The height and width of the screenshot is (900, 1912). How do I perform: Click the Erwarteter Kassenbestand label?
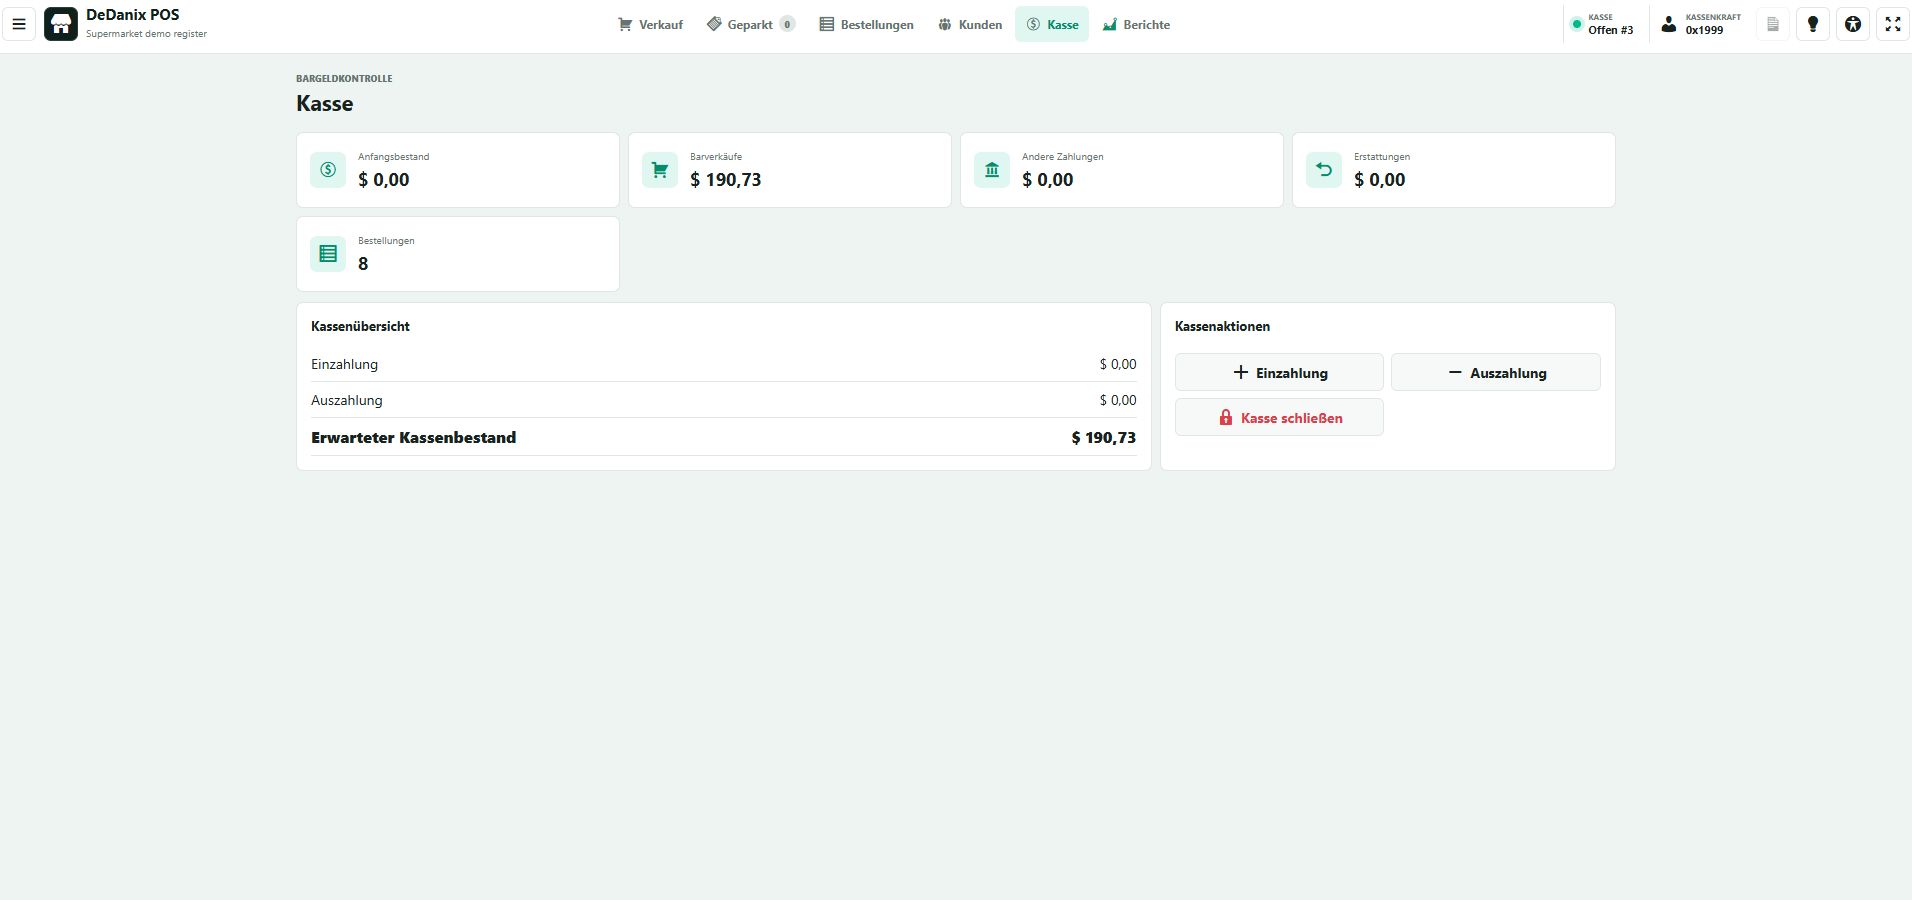pos(413,437)
